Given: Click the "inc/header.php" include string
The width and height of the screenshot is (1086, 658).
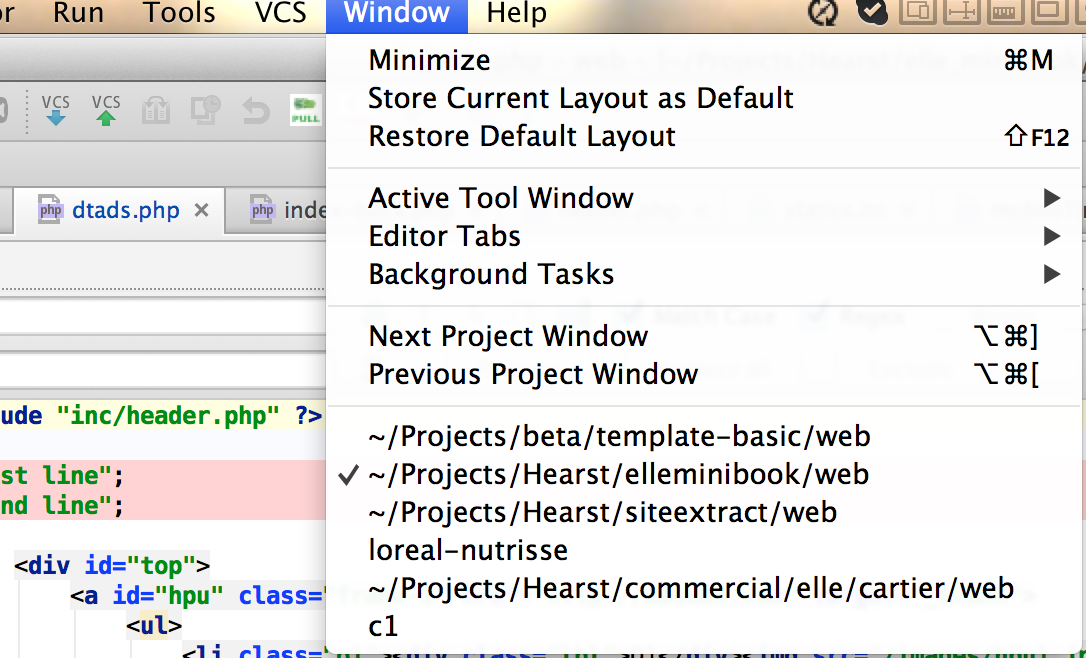Looking at the screenshot, I should 168,416.
